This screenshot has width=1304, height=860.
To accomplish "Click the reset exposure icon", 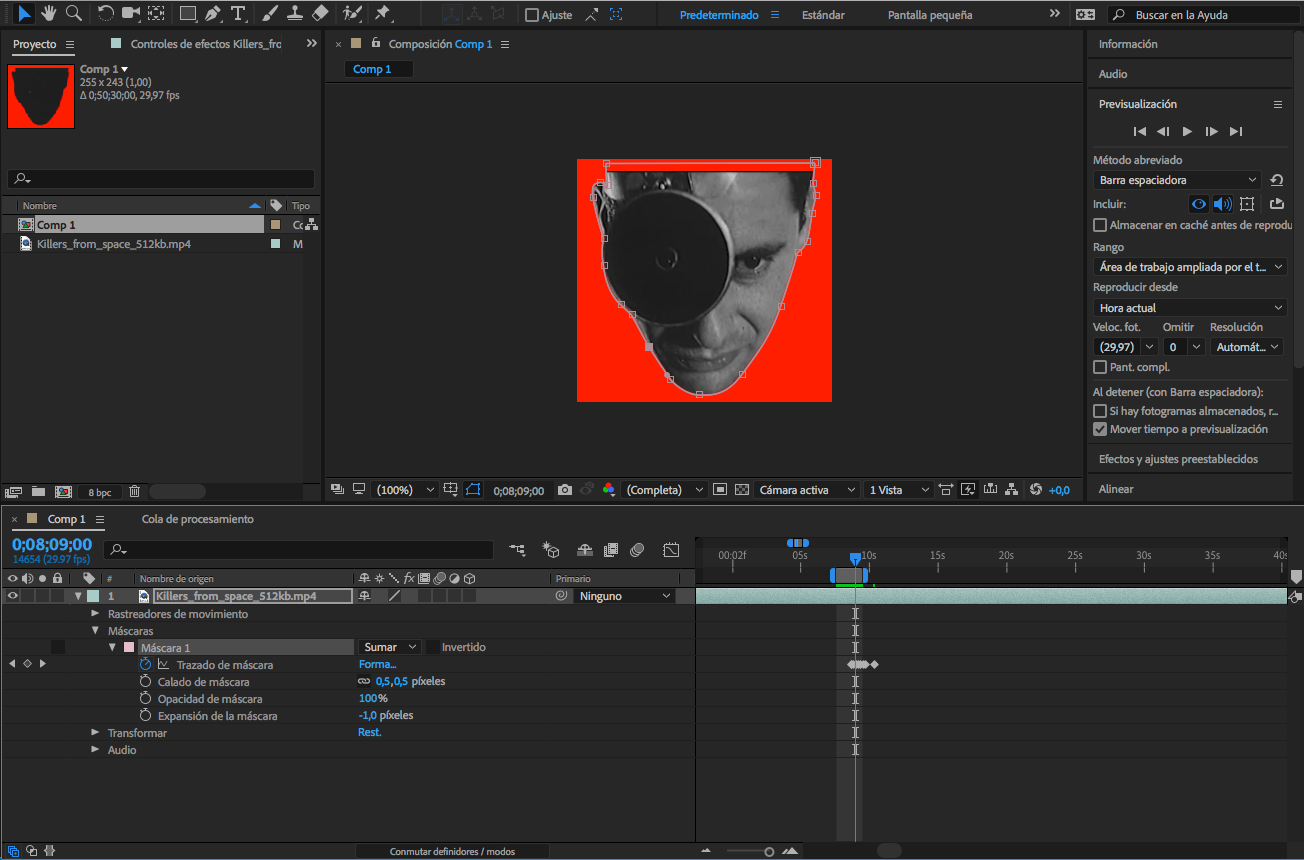I will (x=1036, y=490).
